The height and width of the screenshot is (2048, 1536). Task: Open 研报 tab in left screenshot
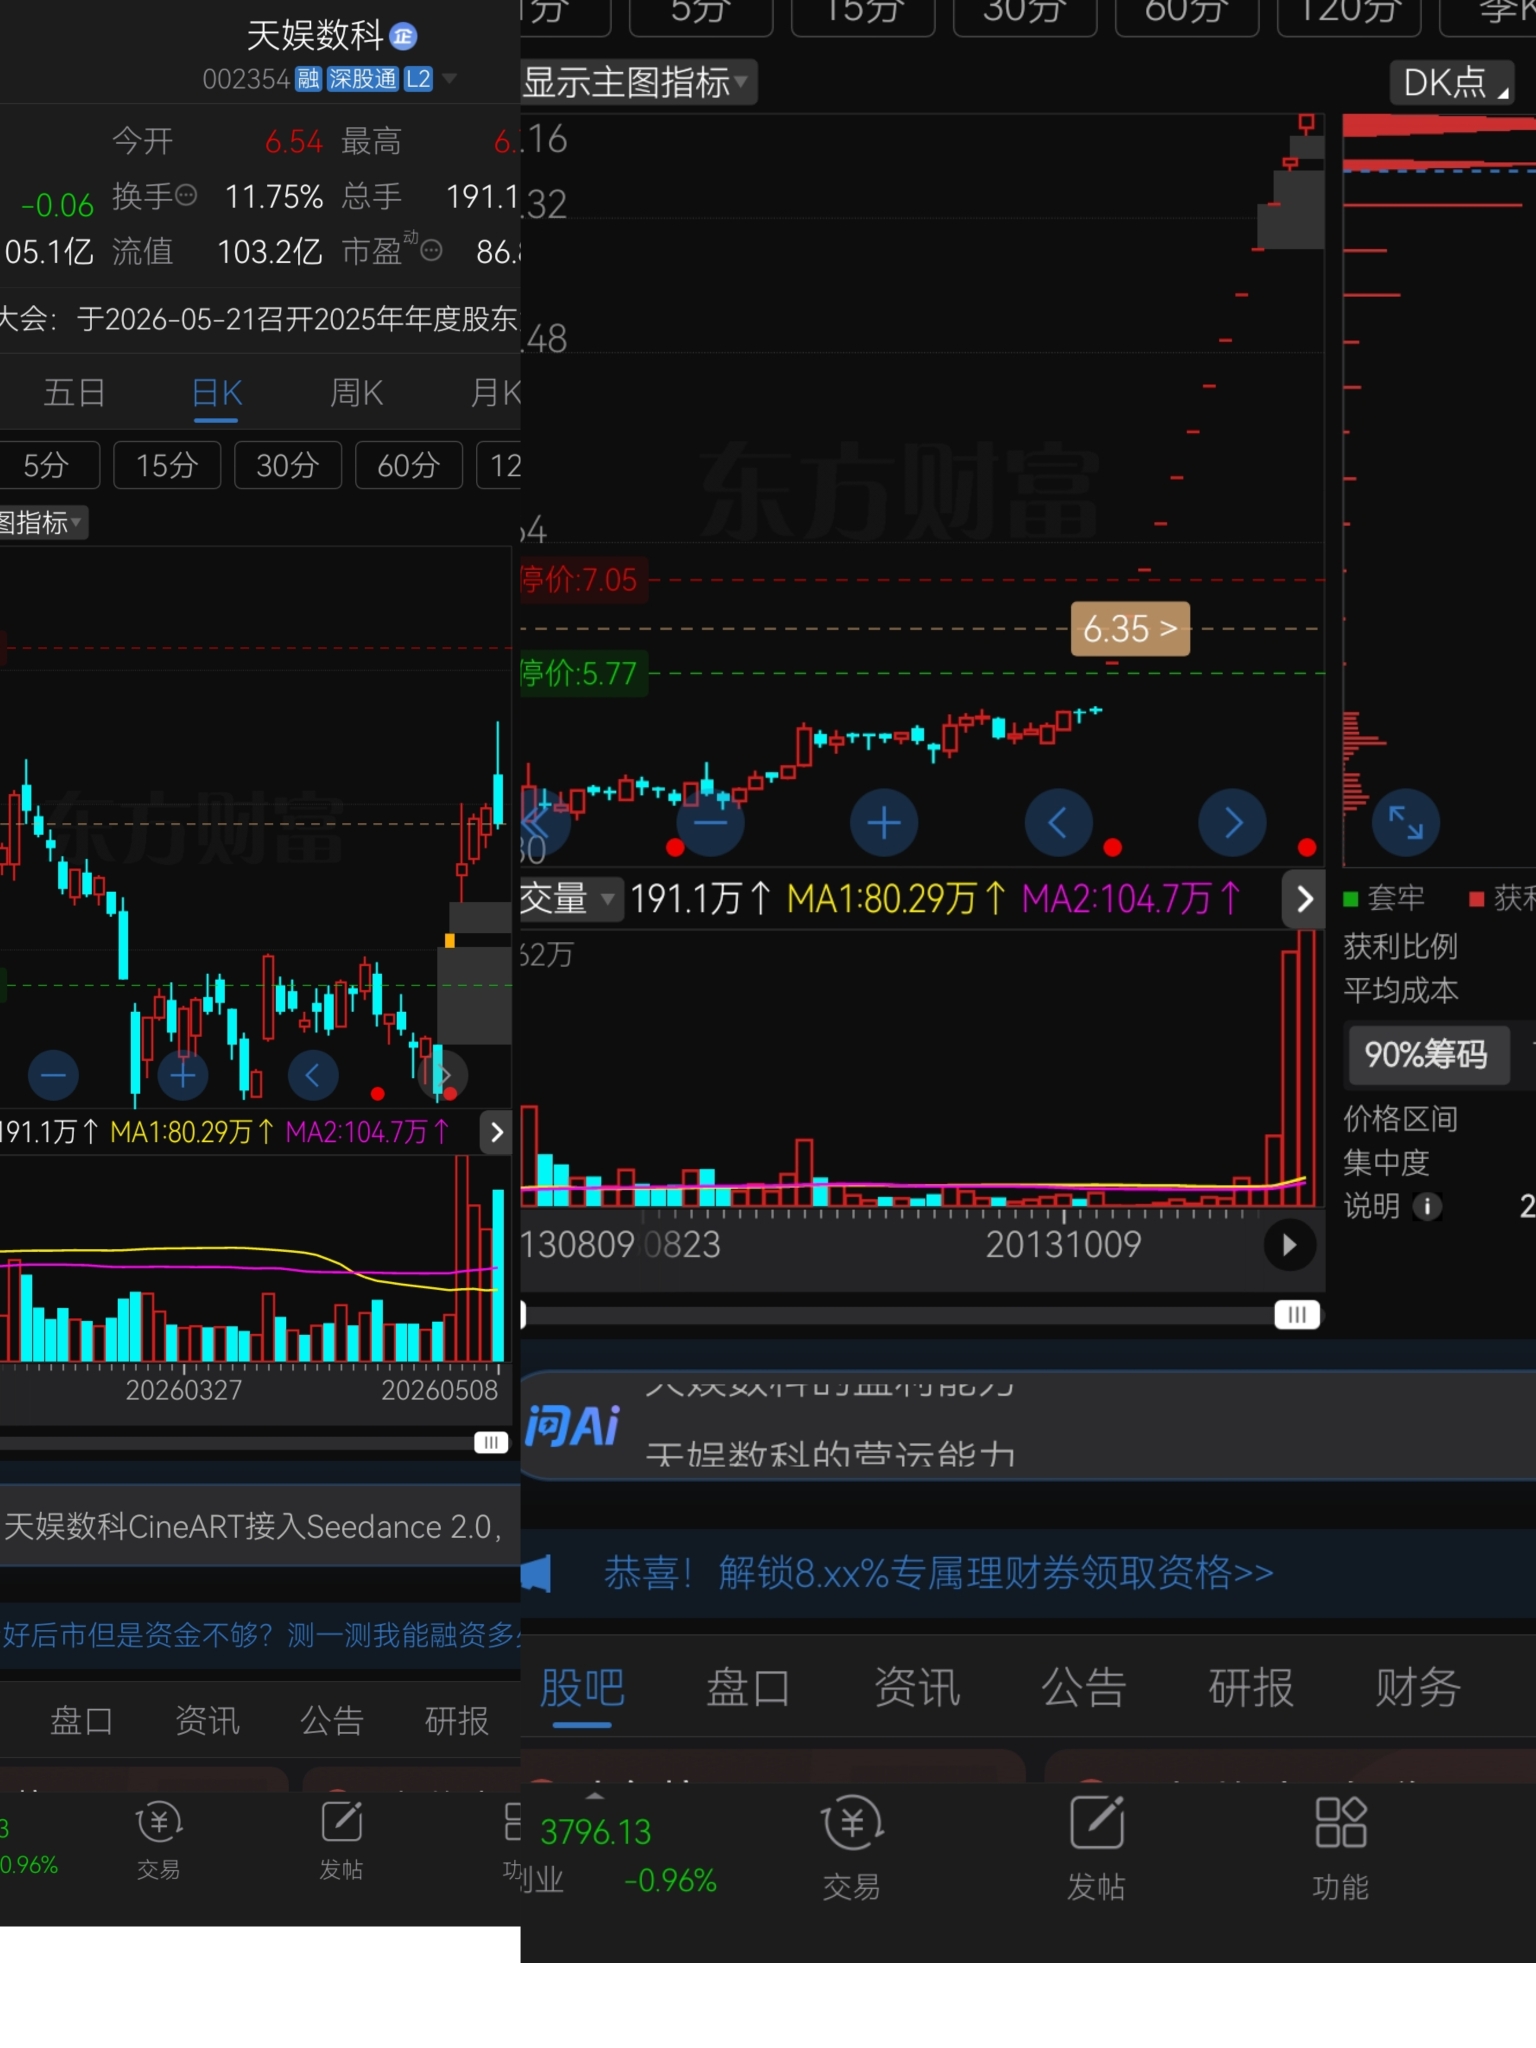[457, 1721]
